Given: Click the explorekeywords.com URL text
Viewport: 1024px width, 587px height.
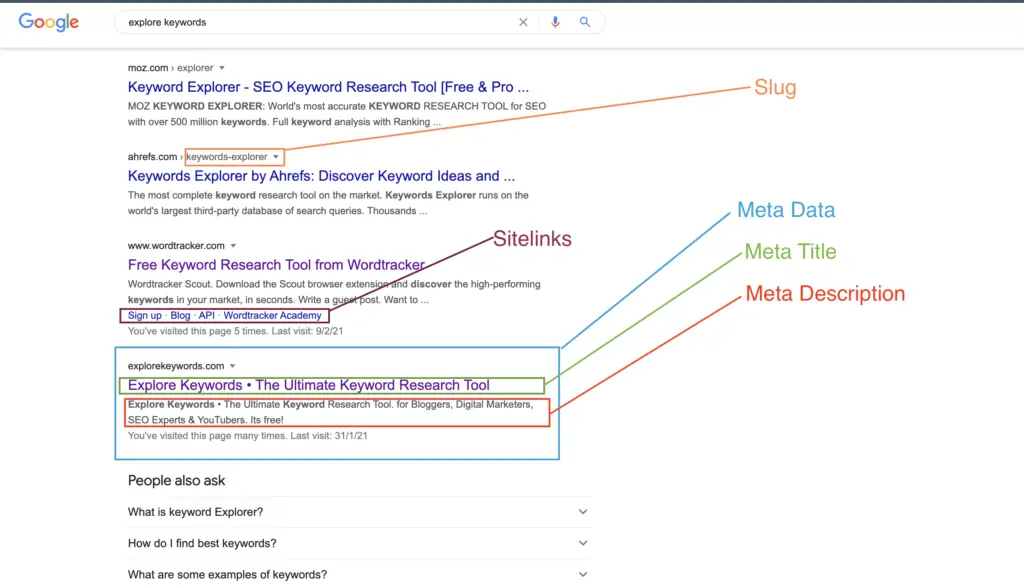Looking at the screenshot, I should [176, 366].
